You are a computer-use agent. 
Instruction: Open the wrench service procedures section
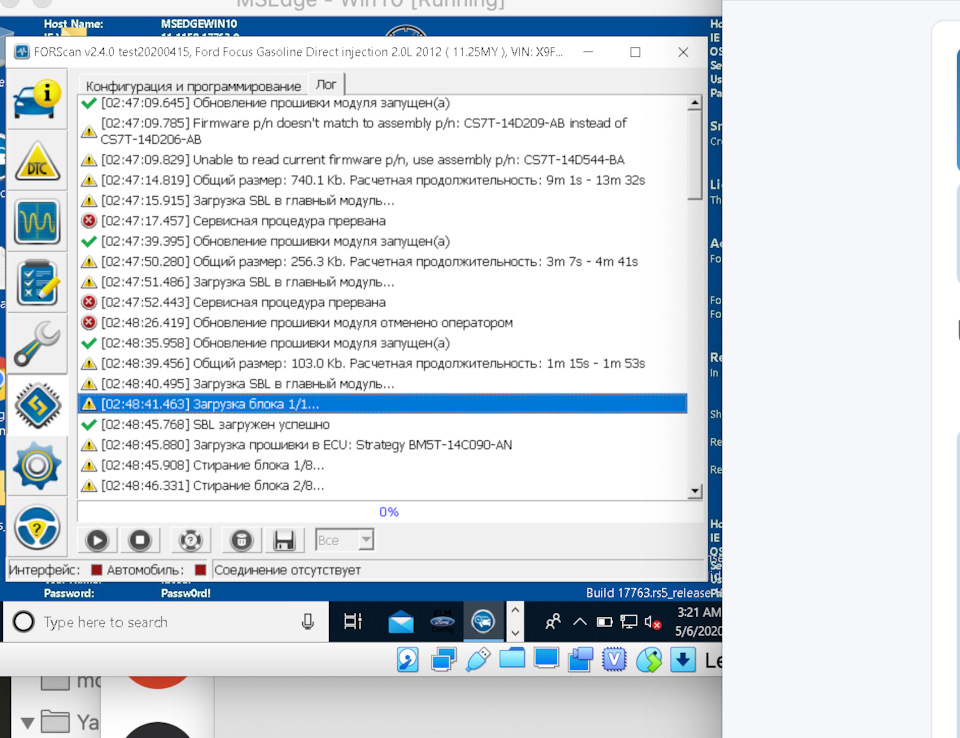coord(37,344)
